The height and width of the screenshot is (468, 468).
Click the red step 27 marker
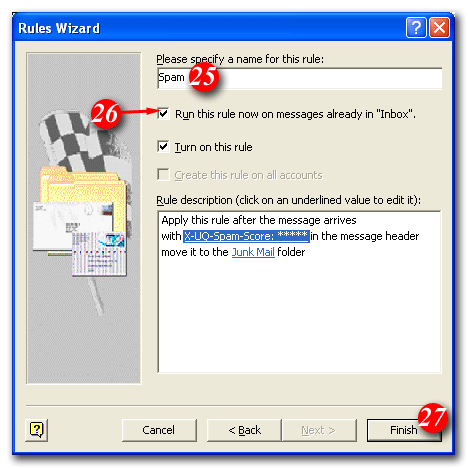[x=433, y=417]
